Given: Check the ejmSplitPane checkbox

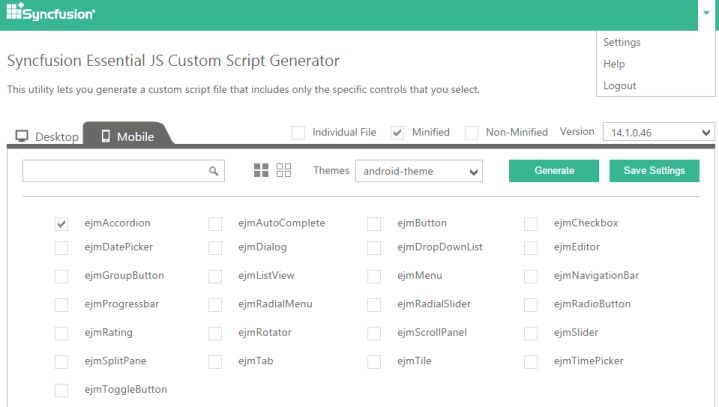Looking at the screenshot, I should tap(61, 362).
